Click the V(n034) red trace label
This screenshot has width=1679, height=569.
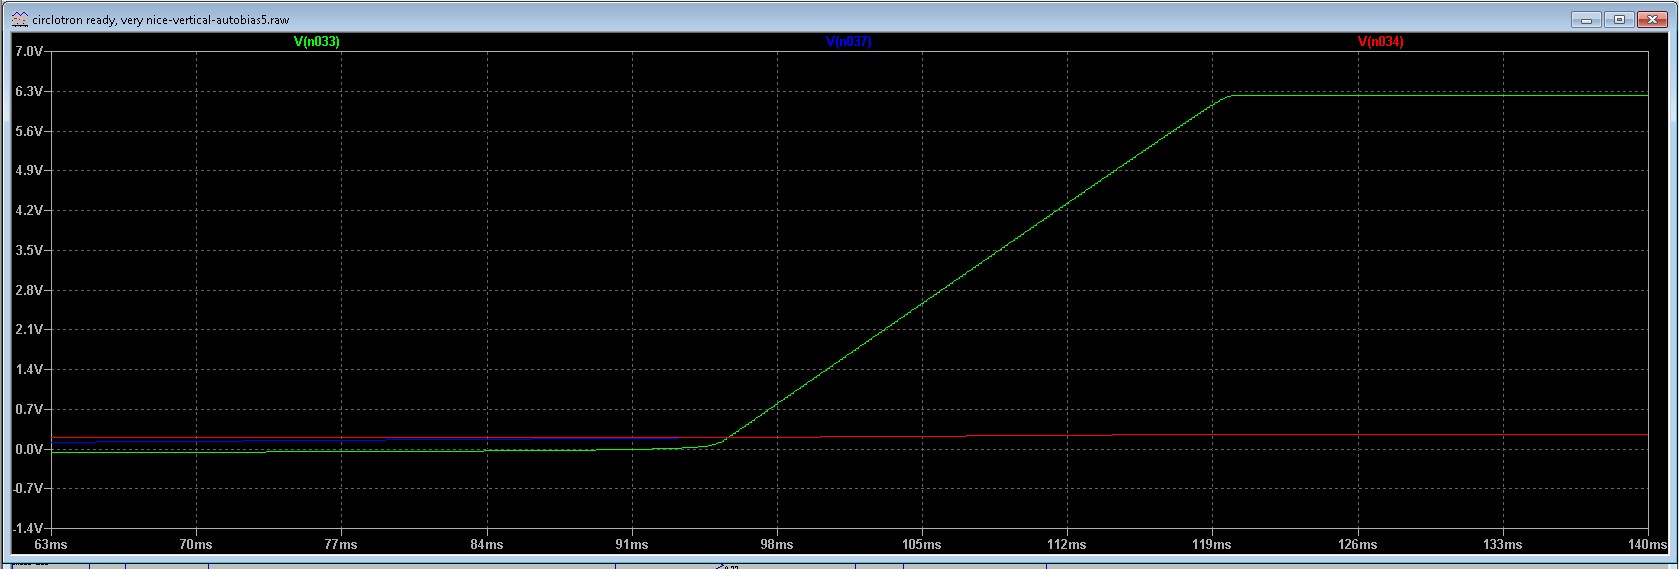[x=1380, y=42]
